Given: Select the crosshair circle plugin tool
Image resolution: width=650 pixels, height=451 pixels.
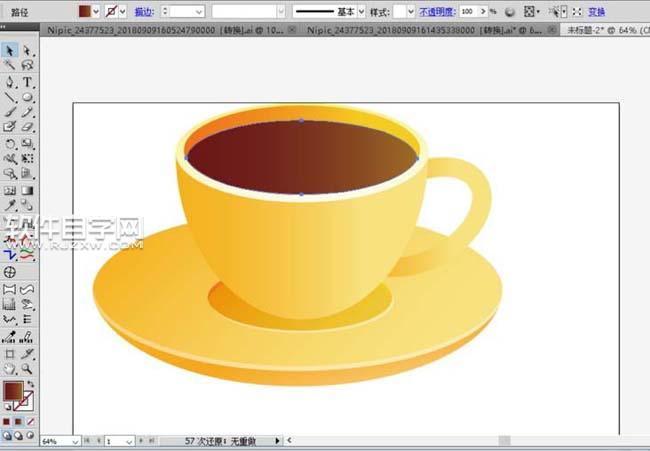Looking at the screenshot, I should [10, 272].
